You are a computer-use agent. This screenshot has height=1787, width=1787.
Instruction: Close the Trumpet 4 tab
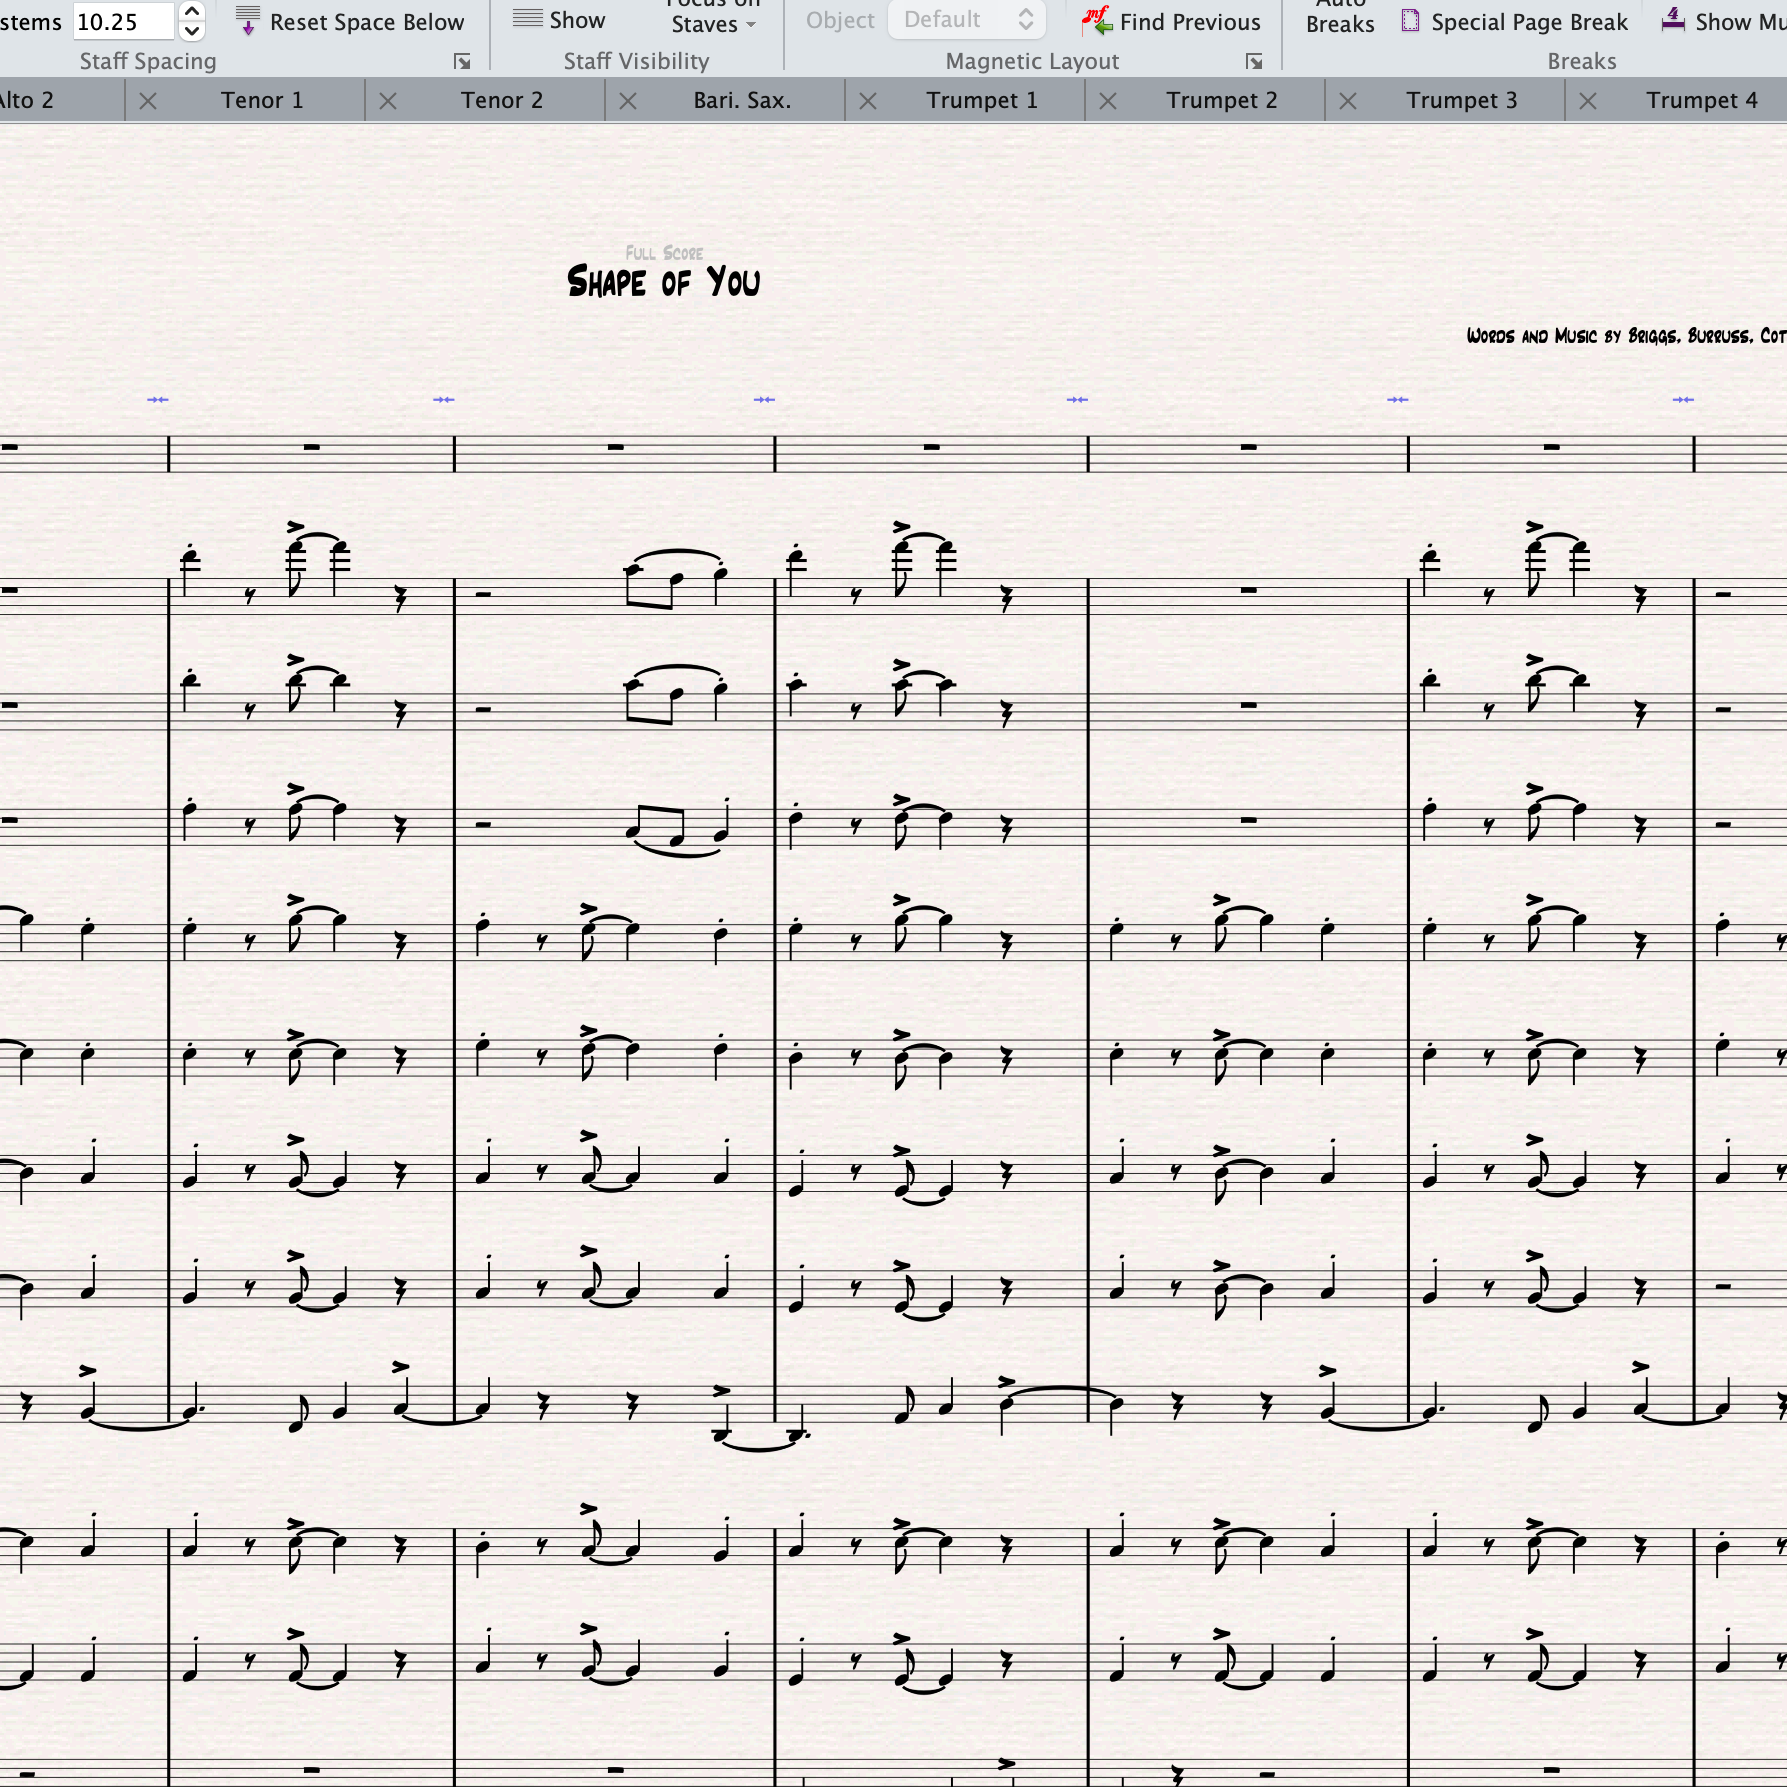point(1588,100)
